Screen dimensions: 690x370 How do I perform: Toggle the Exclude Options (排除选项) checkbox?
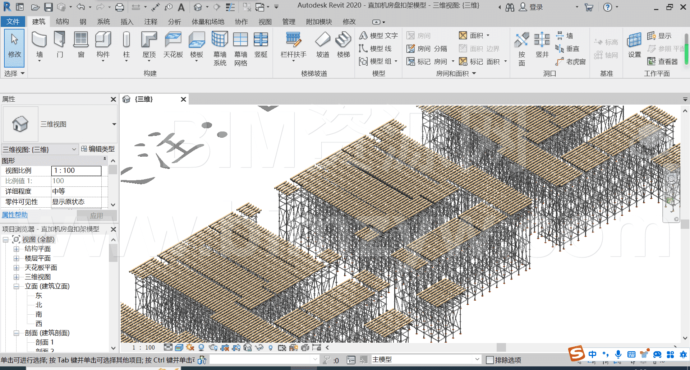[490, 360]
